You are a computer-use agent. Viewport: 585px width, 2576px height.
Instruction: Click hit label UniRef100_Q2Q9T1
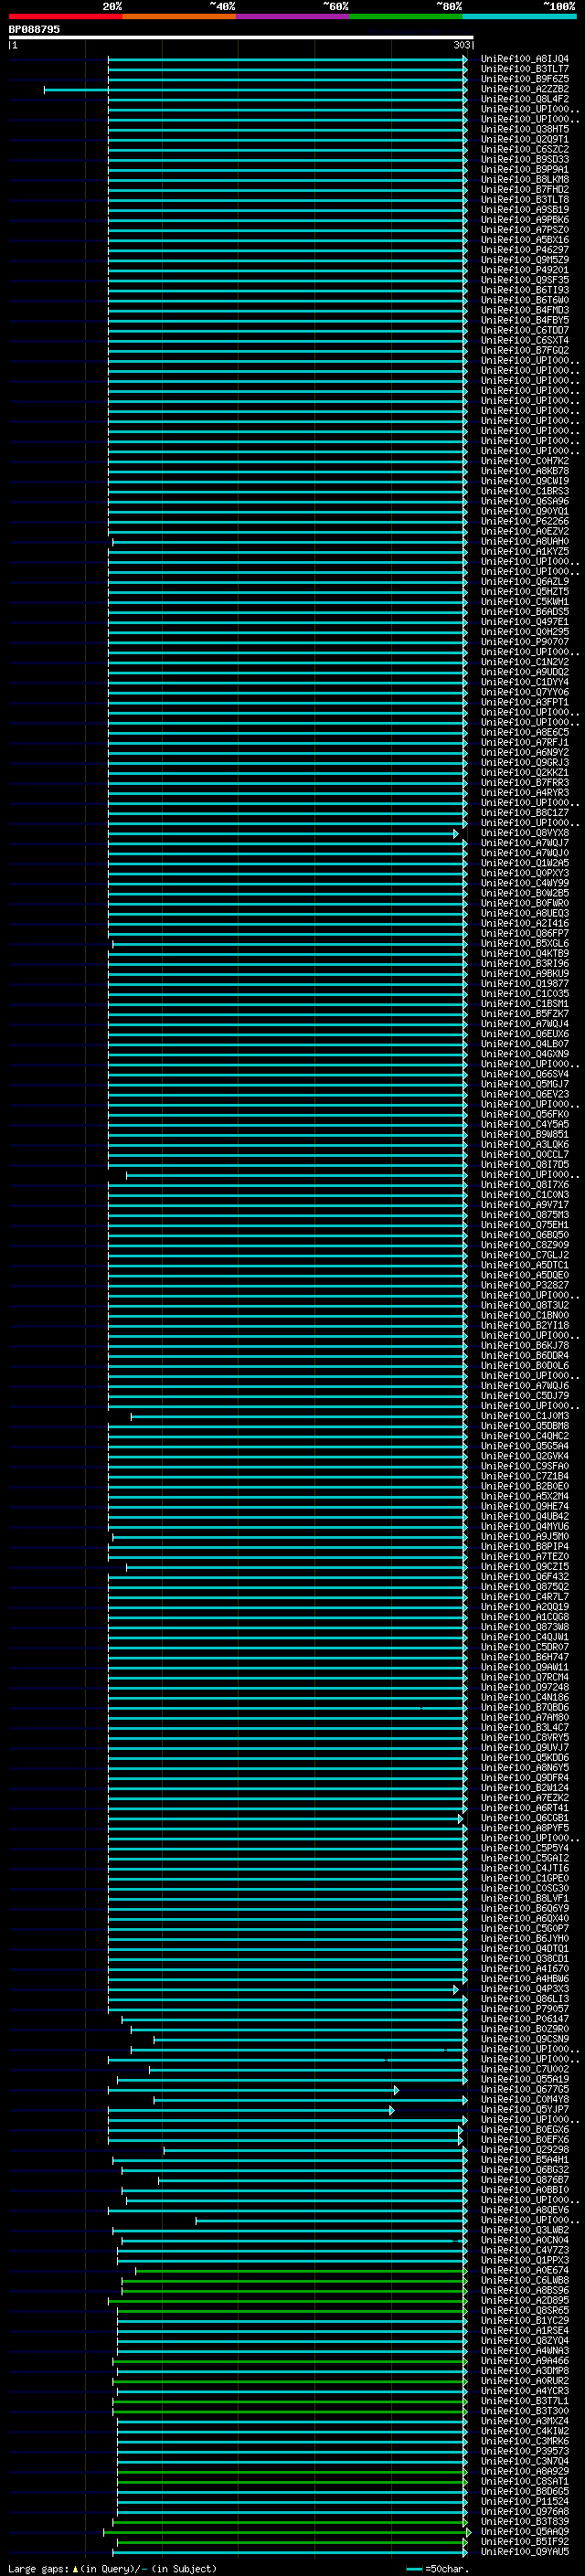click(x=524, y=139)
